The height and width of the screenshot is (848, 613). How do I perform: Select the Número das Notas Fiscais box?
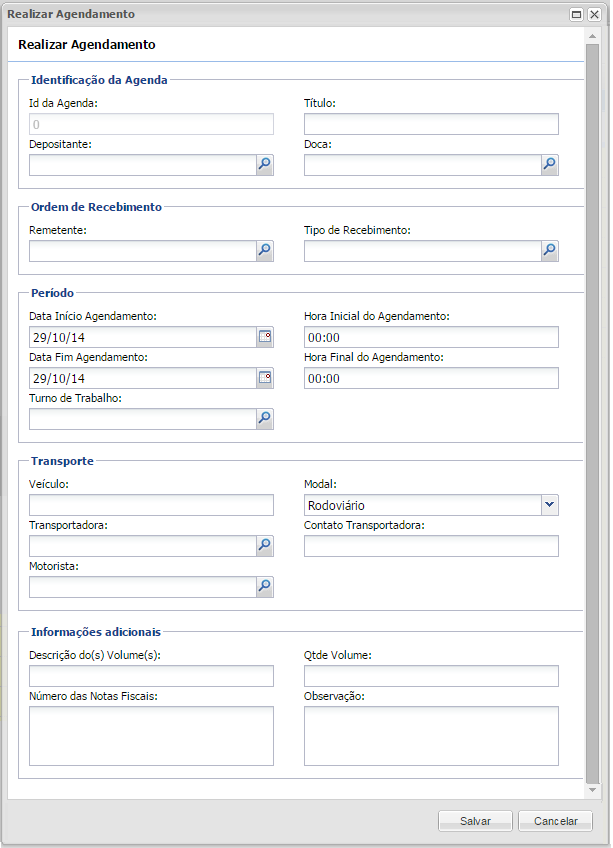(151, 736)
